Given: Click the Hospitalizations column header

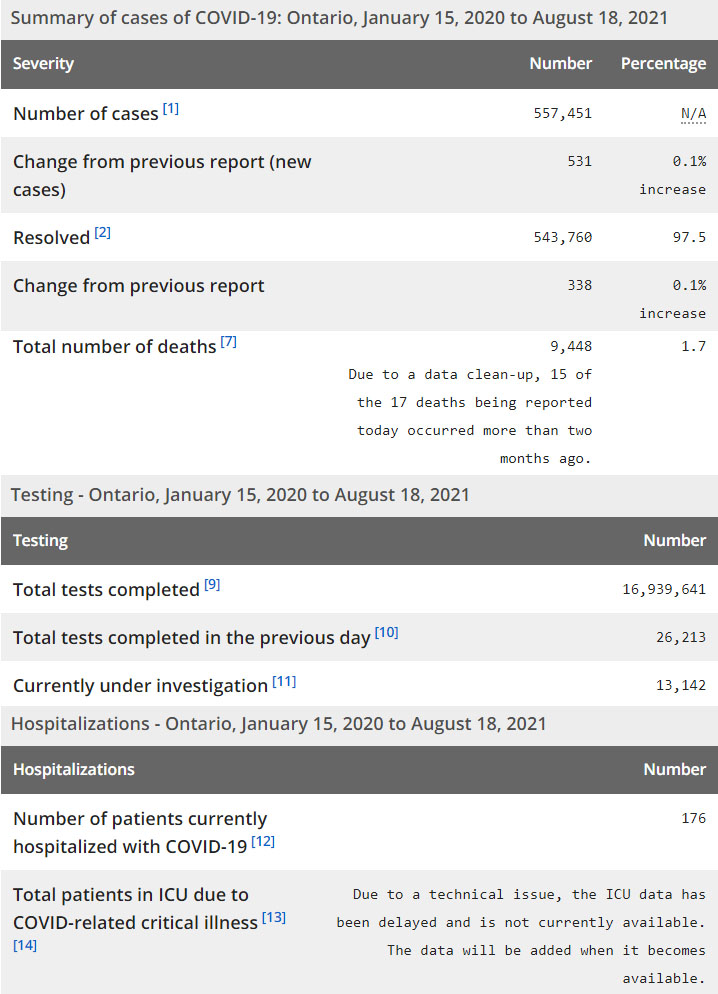Looking at the screenshot, I should point(74,770).
